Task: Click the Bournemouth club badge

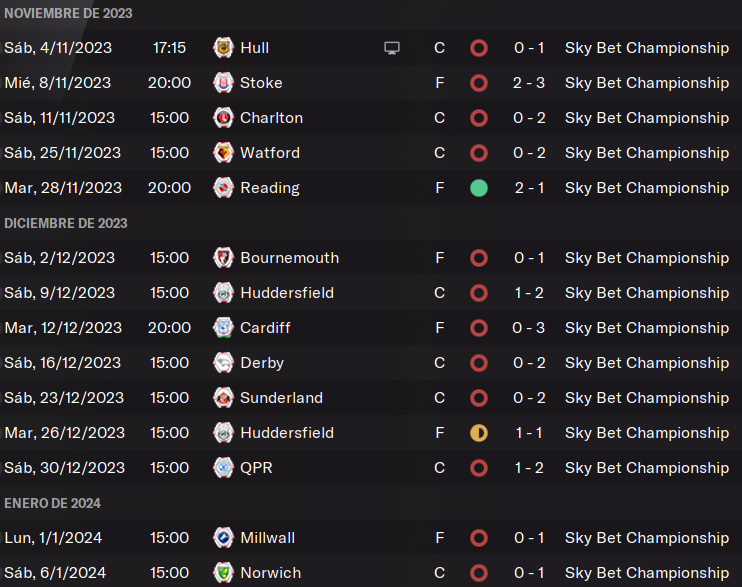Action: click(223, 258)
